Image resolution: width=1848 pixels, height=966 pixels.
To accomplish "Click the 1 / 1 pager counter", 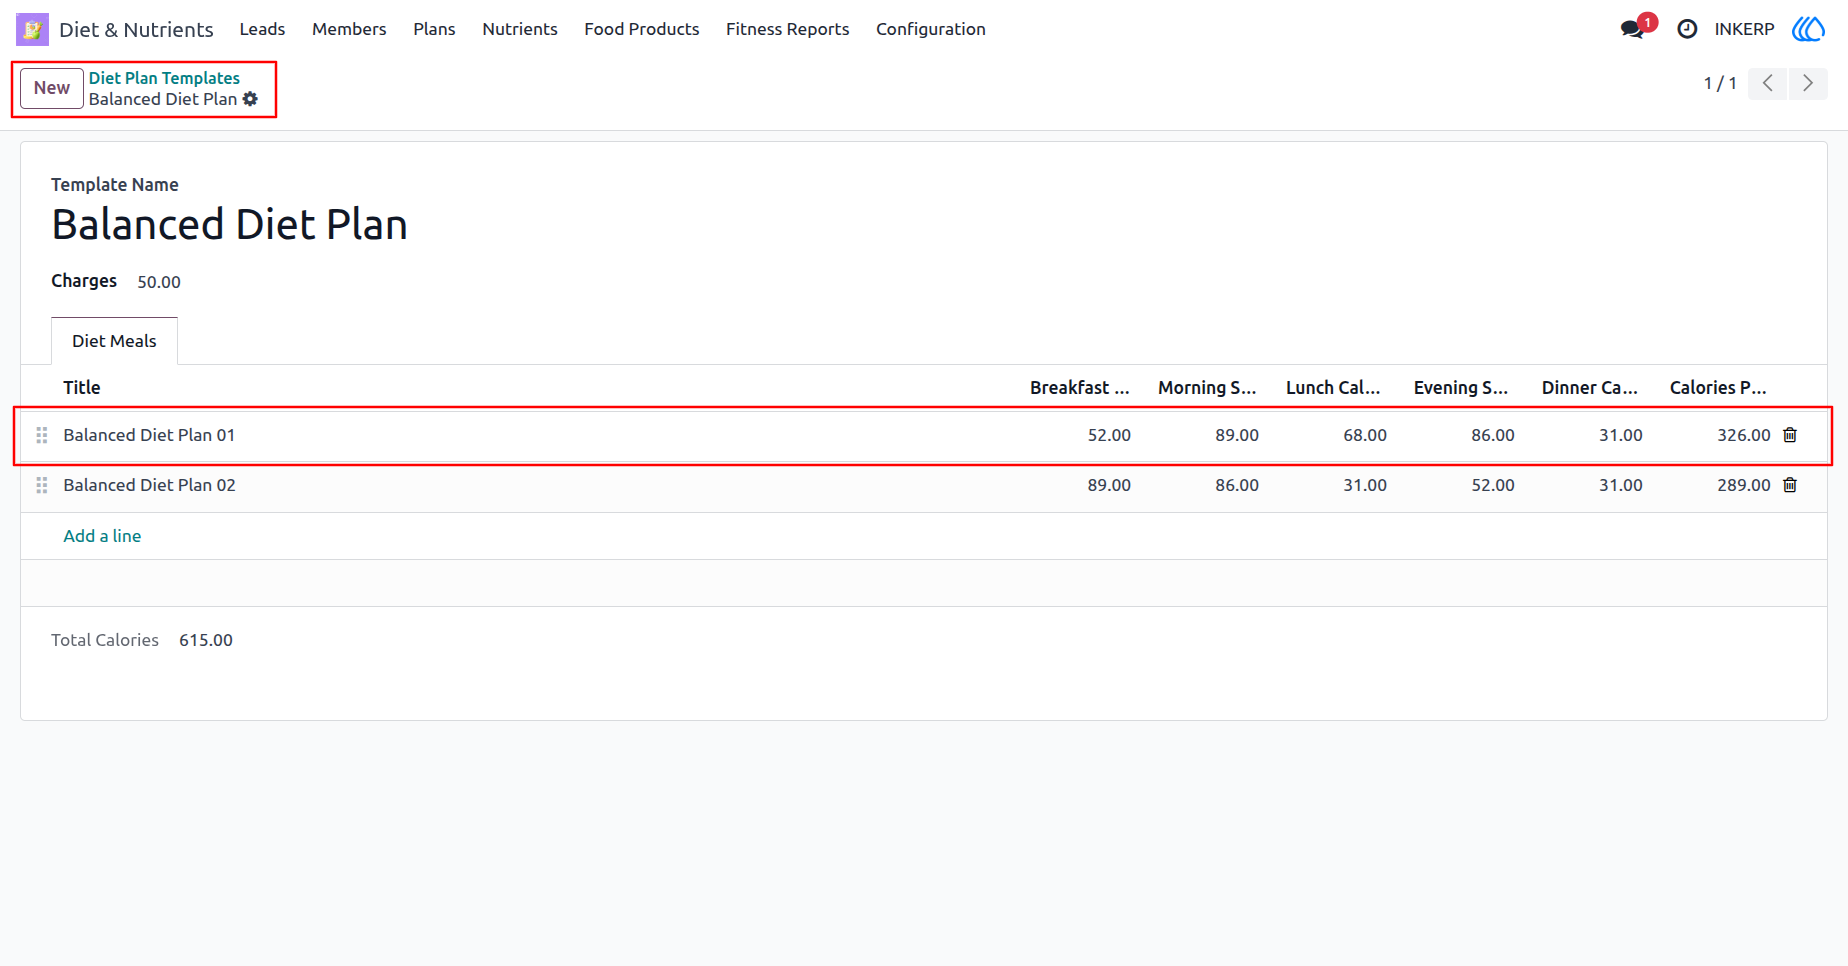I will pos(1720,83).
